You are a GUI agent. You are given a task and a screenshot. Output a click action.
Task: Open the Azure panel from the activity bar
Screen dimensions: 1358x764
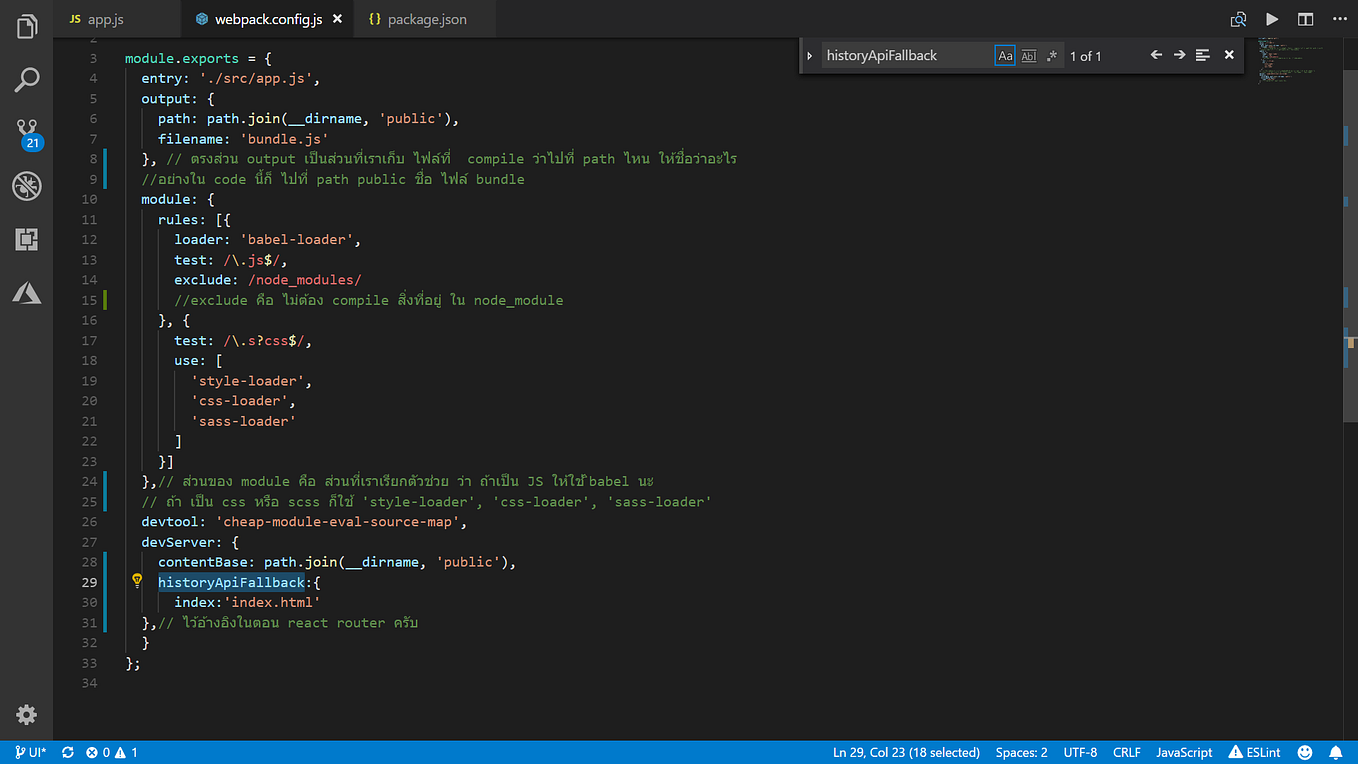click(x=26, y=292)
